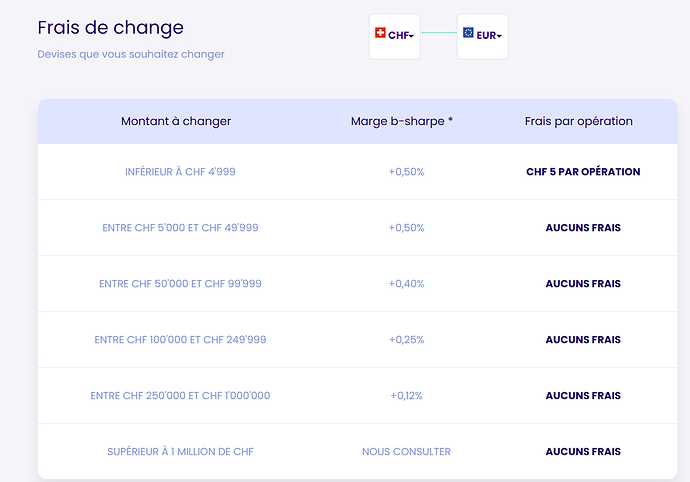Viewport: 690px width, 482px height.
Task: Click 'Devises que vous souhaitez changer' subtitle
Action: tap(131, 54)
